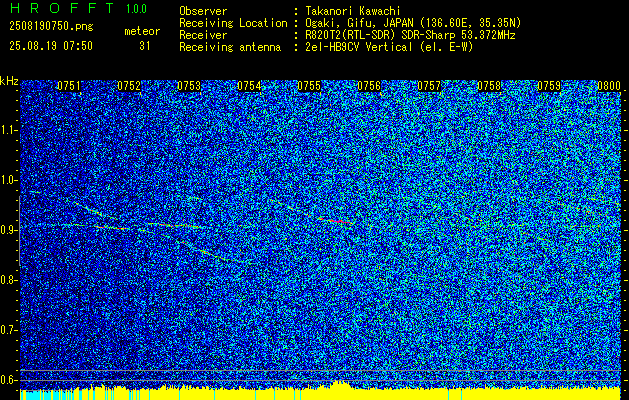Click the 0.8 kHz axis label
629x400 pixels.
pyautogui.click(x=9, y=280)
